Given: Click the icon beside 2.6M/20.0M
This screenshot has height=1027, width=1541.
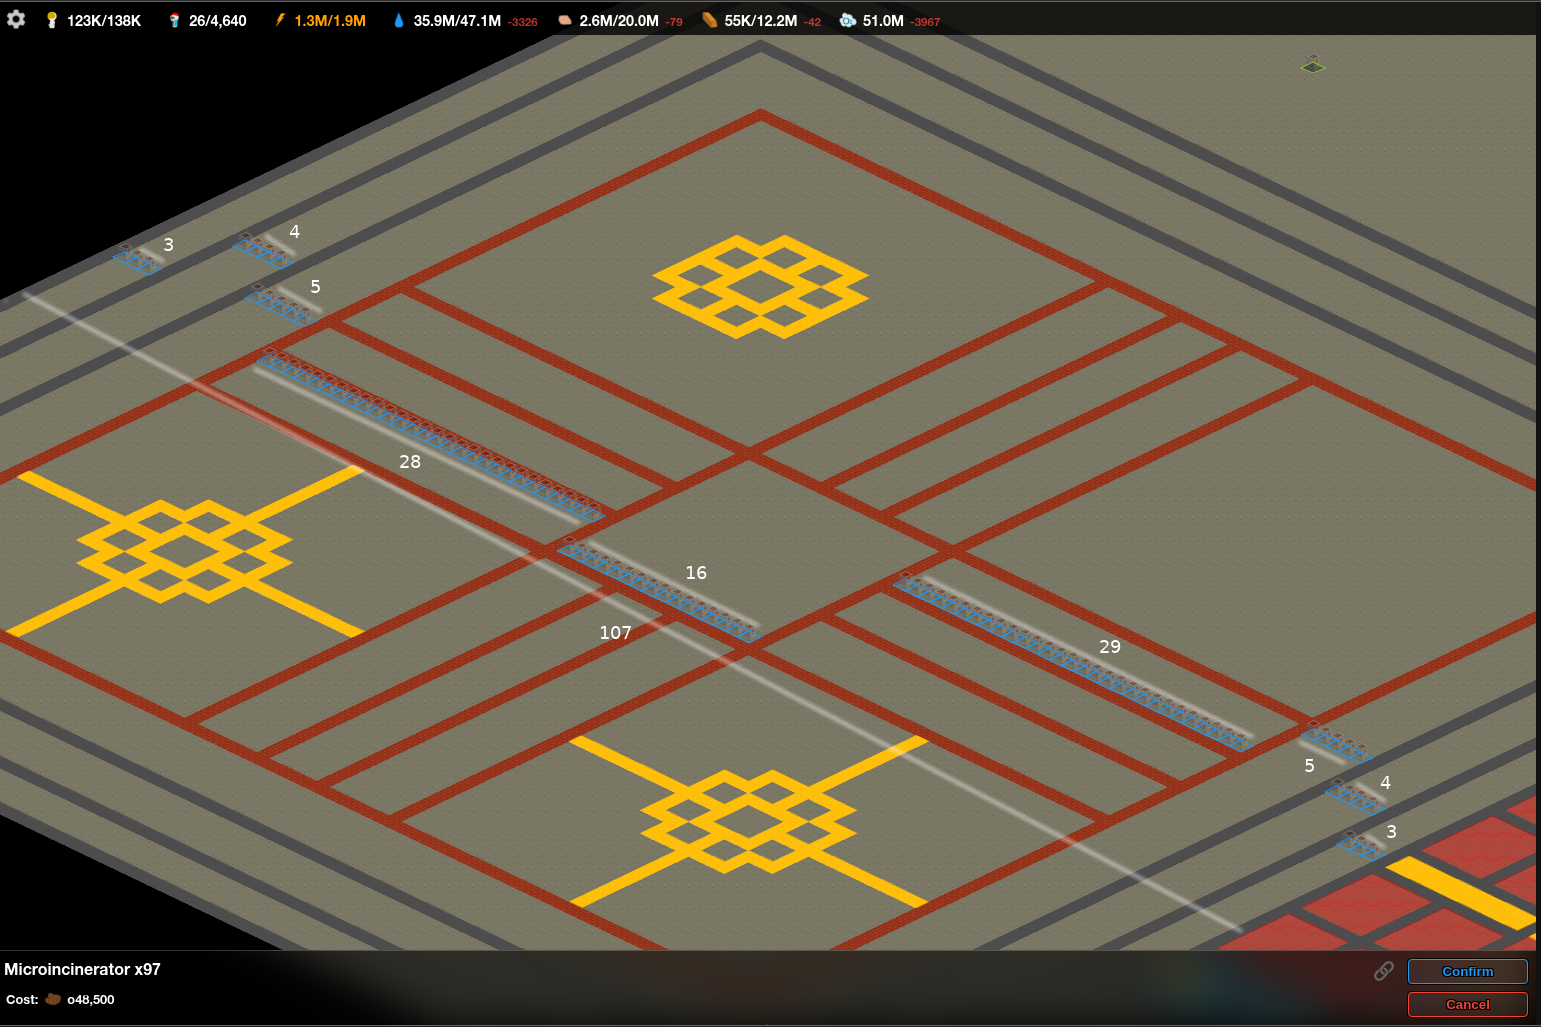Looking at the screenshot, I should (565, 20).
